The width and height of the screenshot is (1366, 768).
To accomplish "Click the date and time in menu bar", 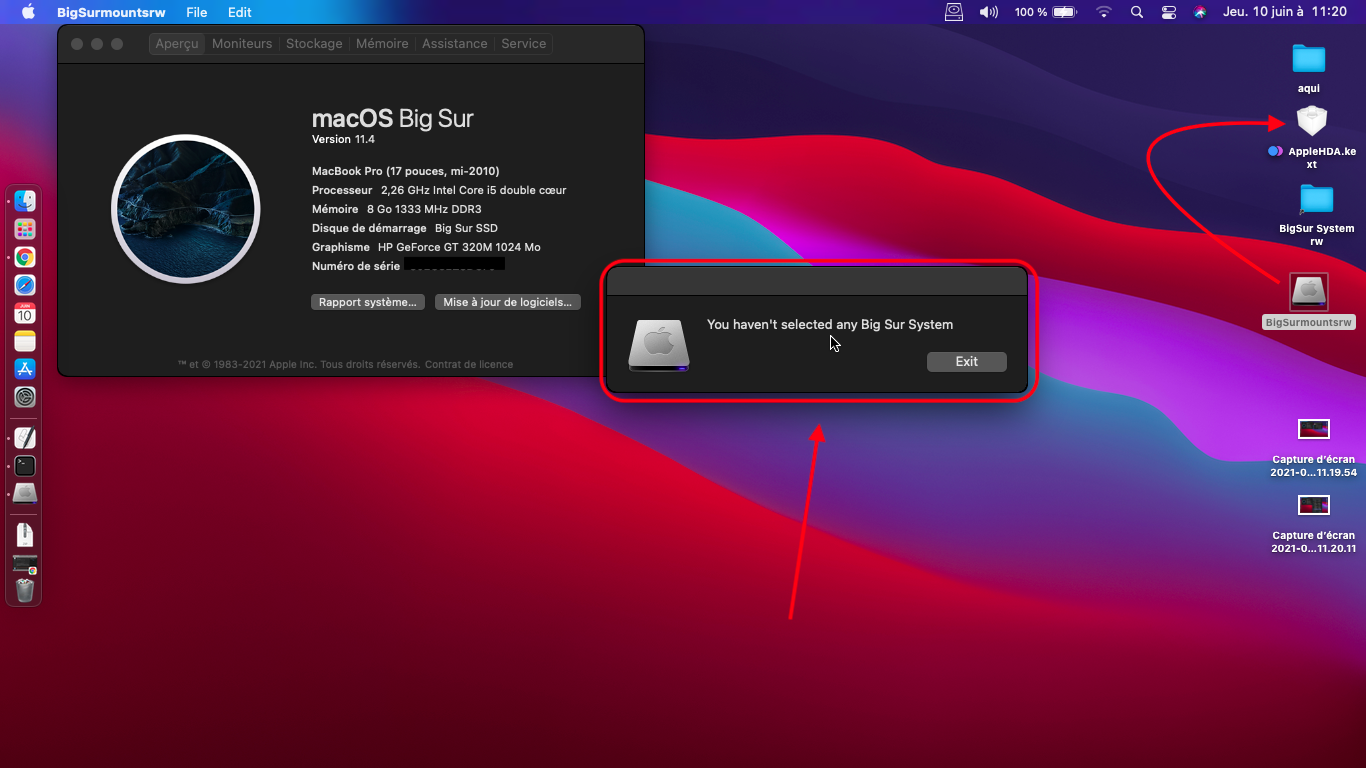I will tap(1285, 12).
